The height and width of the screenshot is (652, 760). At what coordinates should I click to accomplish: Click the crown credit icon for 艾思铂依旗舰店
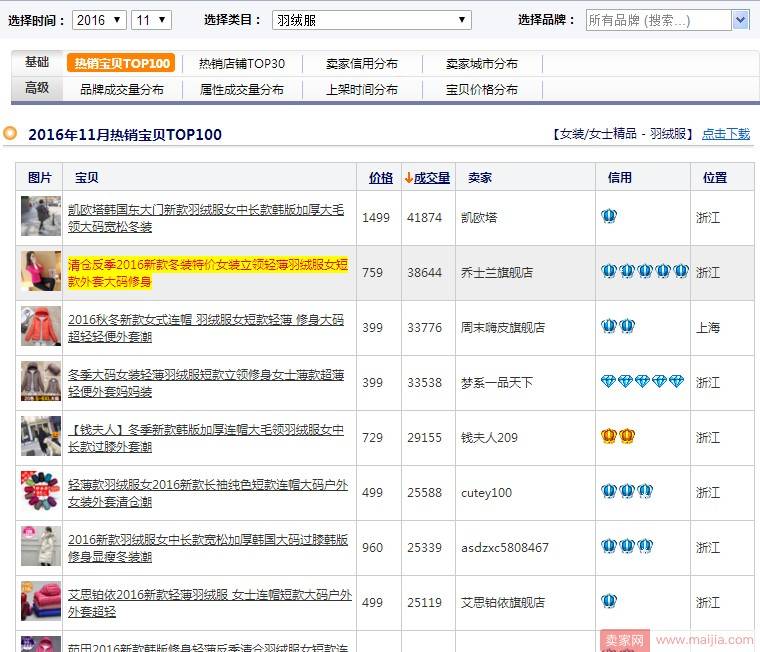[609, 601]
